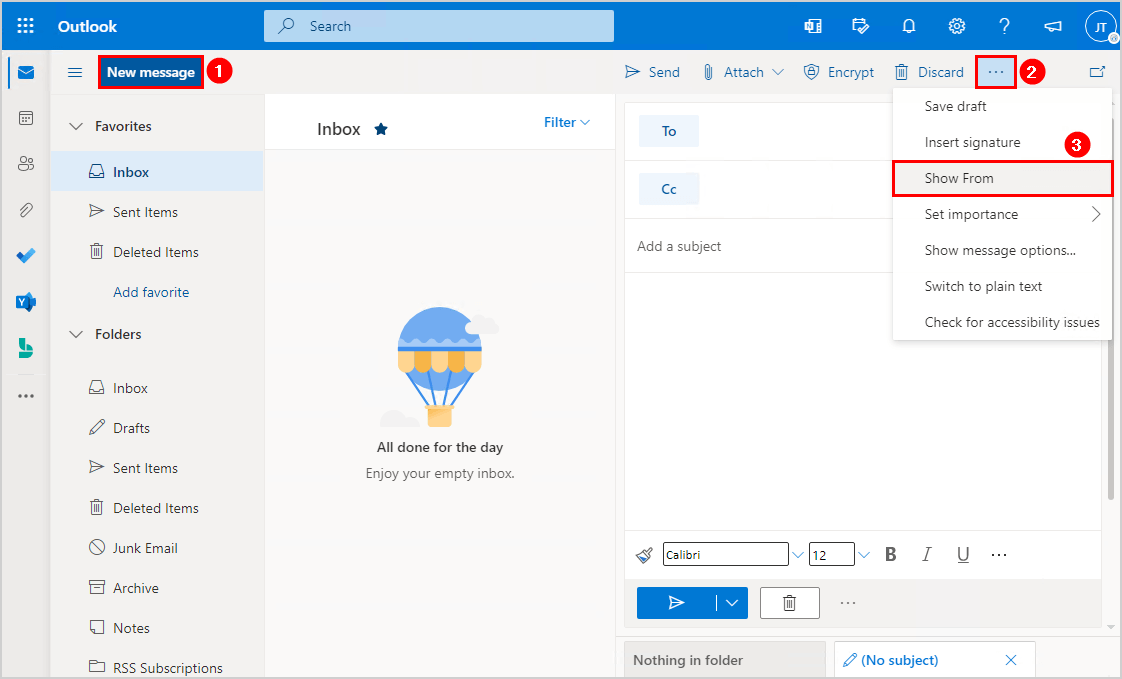Image resolution: width=1122 pixels, height=679 pixels.
Task: Open more actions ellipsis in compose toolbar
Action: 996,72
